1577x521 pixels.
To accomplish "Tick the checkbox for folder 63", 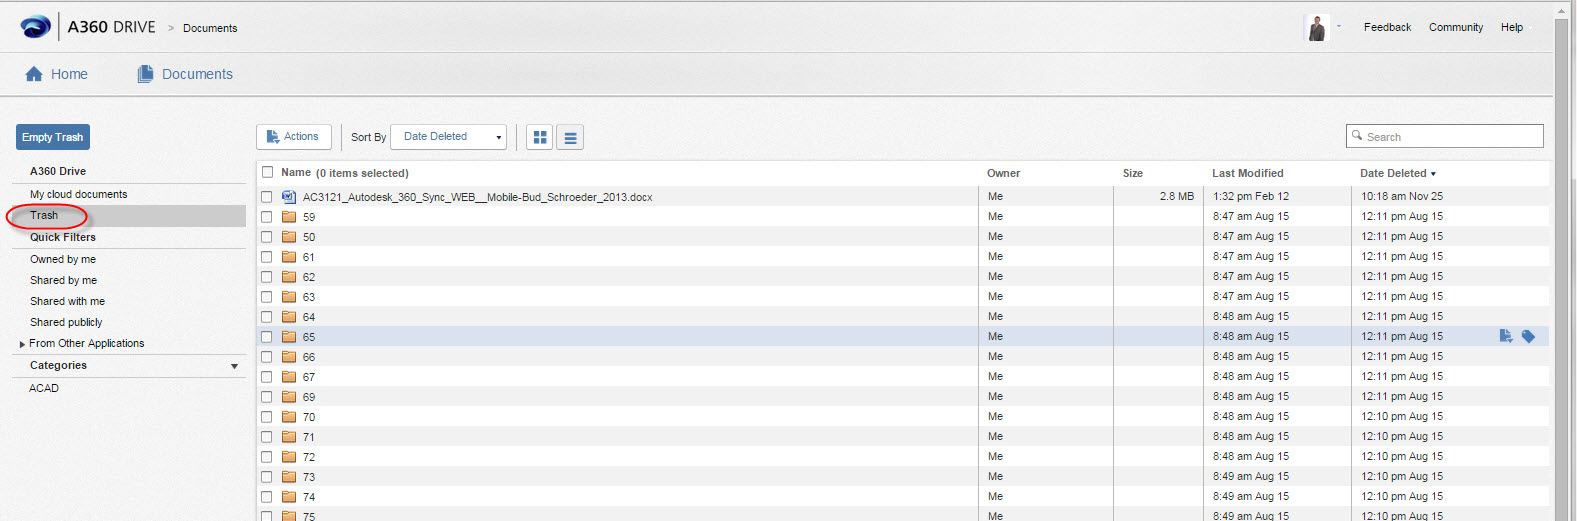I will [267, 297].
